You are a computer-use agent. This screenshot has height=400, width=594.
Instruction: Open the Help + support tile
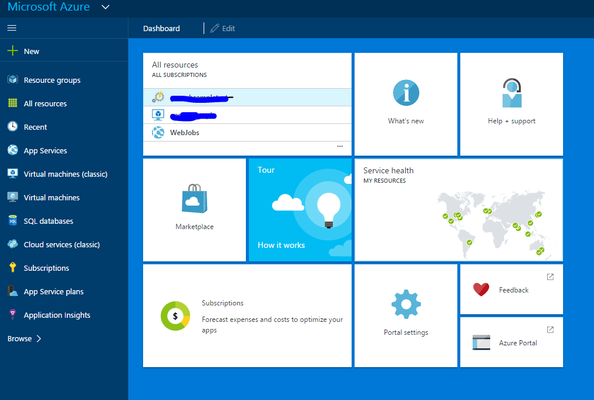[x=511, y=104]
